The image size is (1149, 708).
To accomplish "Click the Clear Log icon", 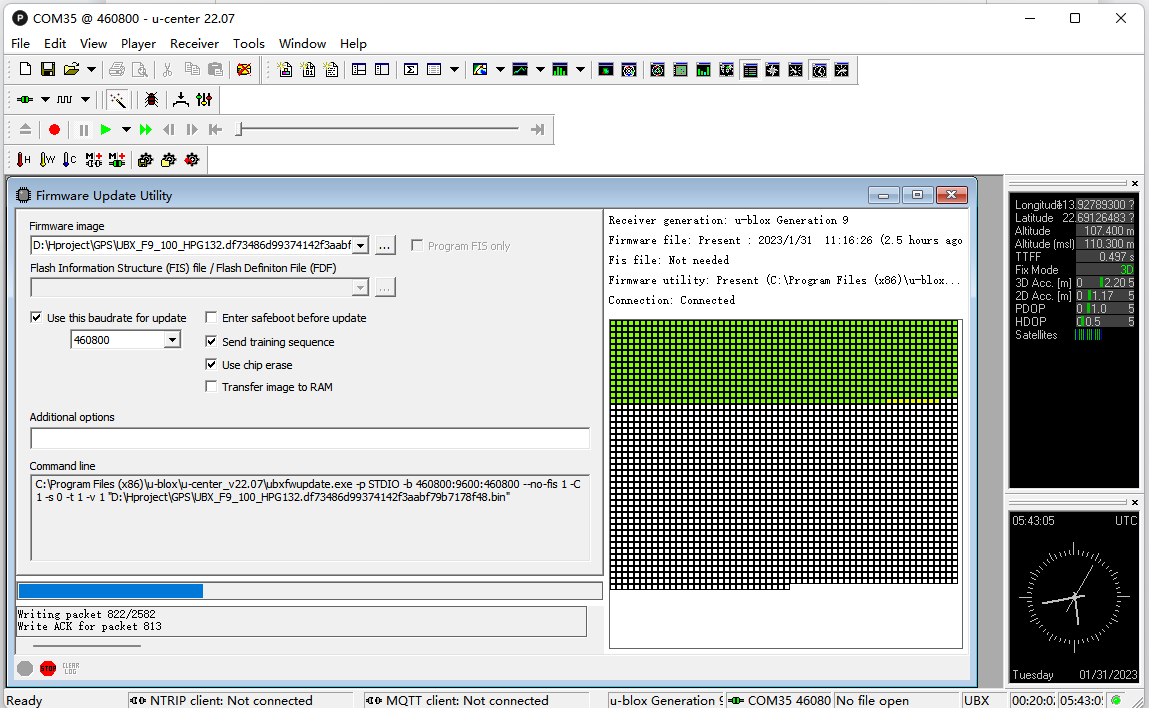I will pyautogui.click(x=71, y=668).
